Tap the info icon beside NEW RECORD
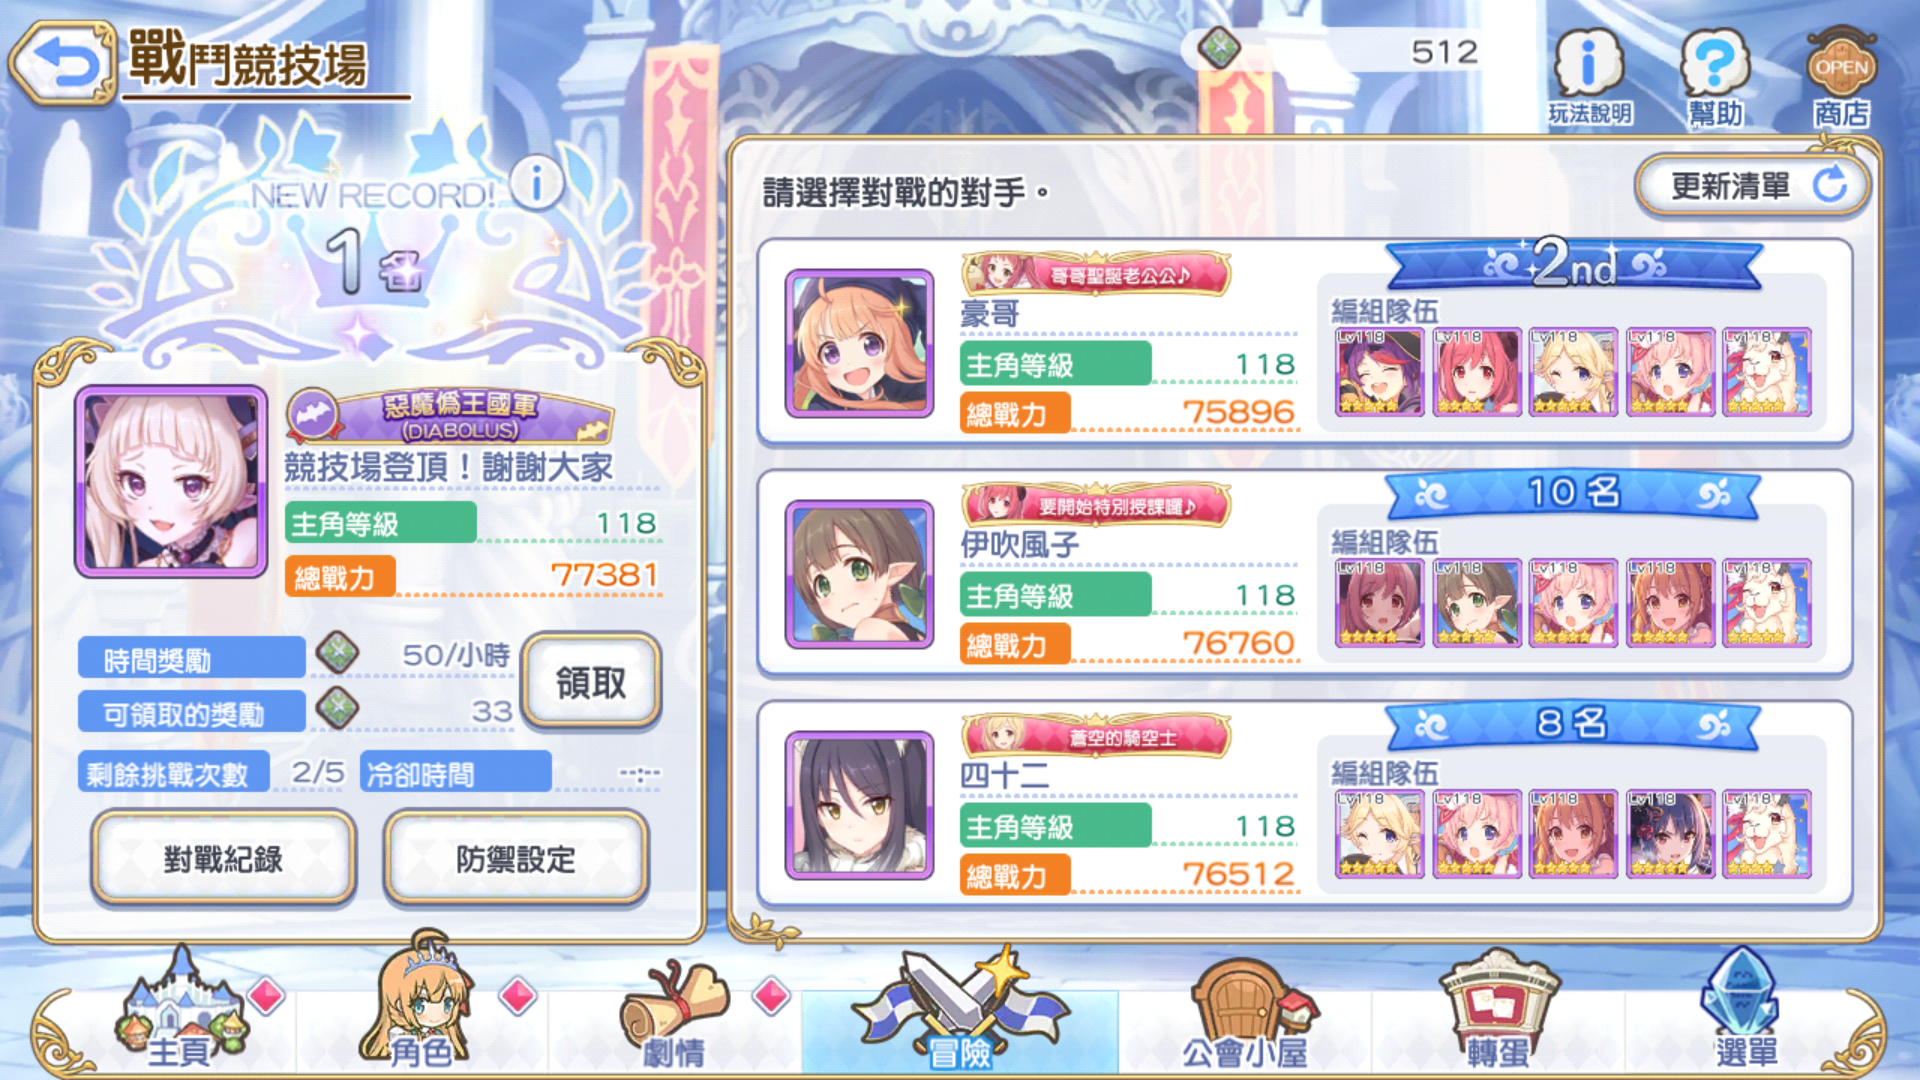 537,183
